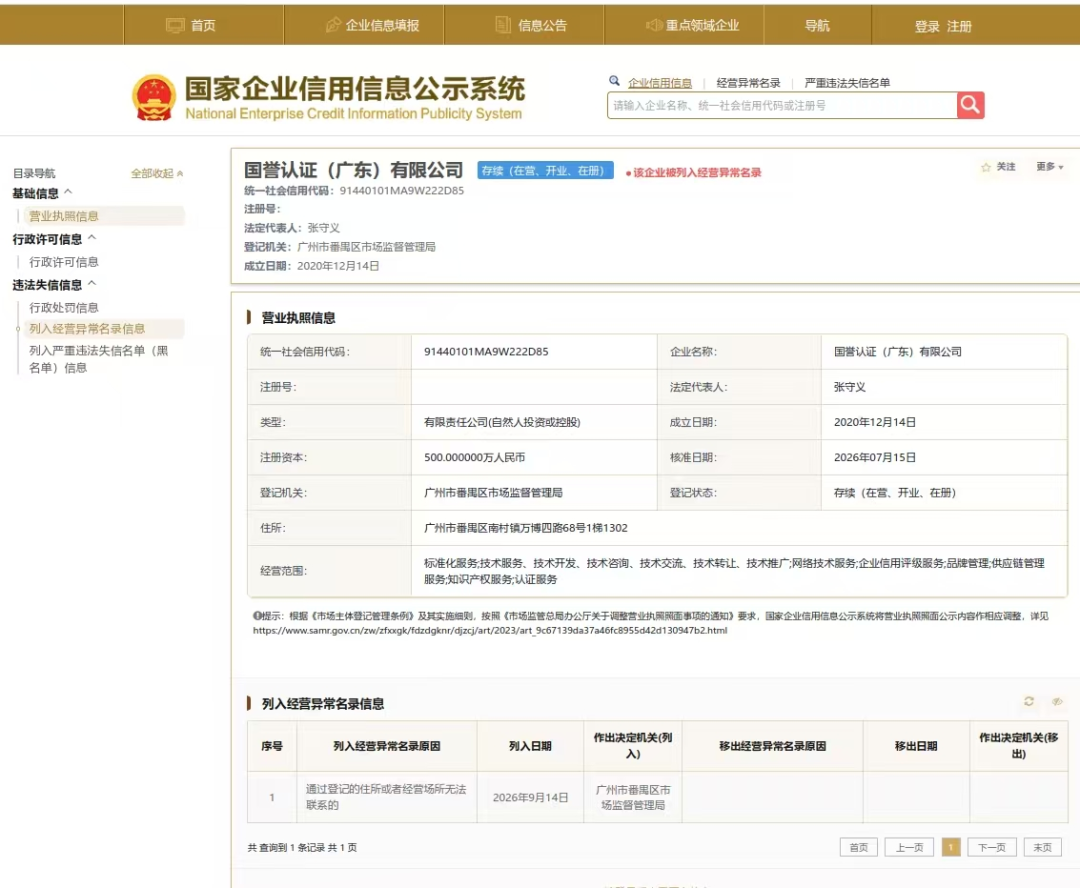
Task: Click the 注册 link
Action: point(959,26)
